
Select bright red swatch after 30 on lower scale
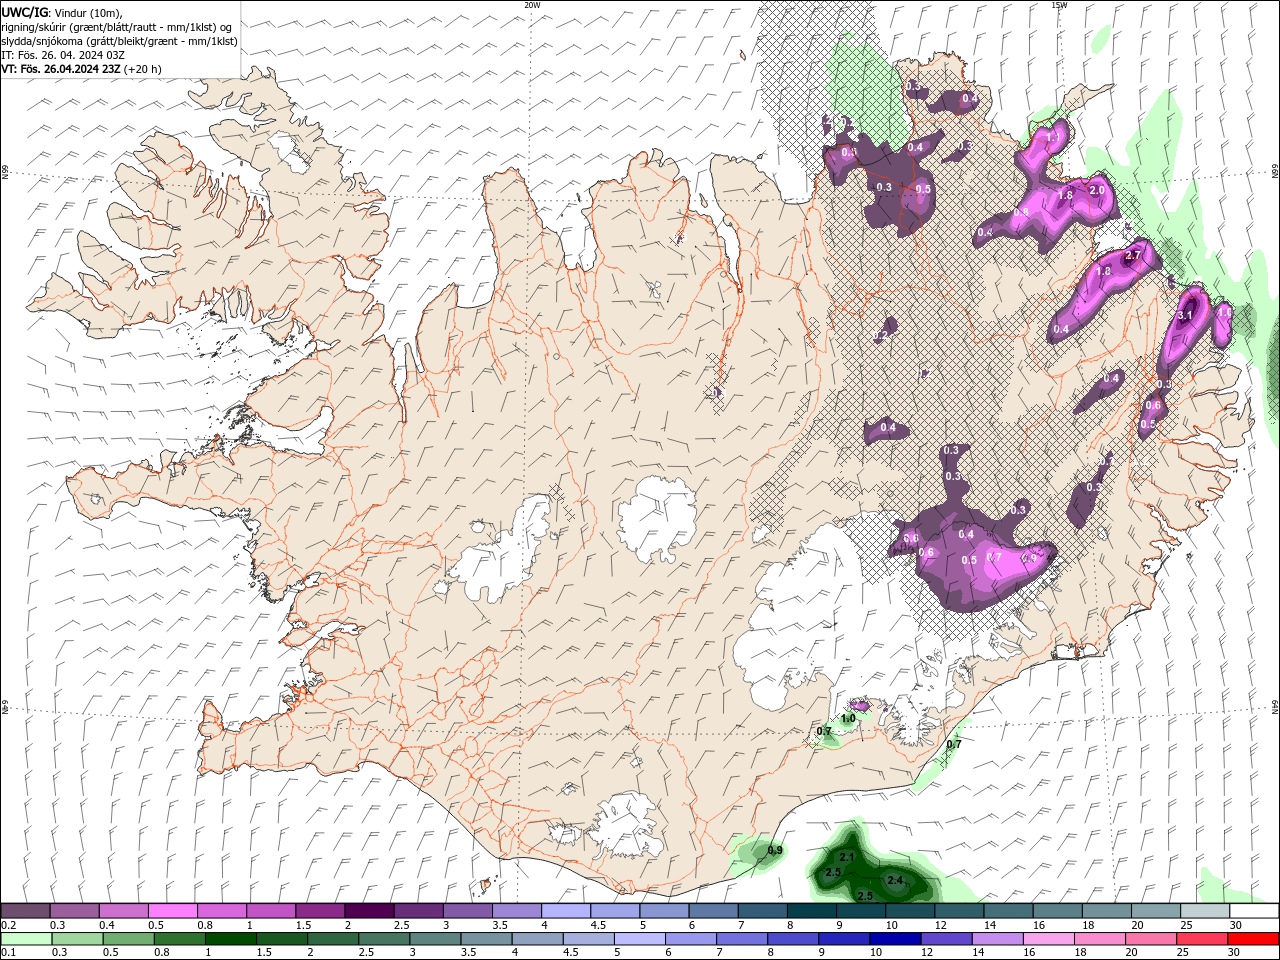click(x=1253, y=939)
